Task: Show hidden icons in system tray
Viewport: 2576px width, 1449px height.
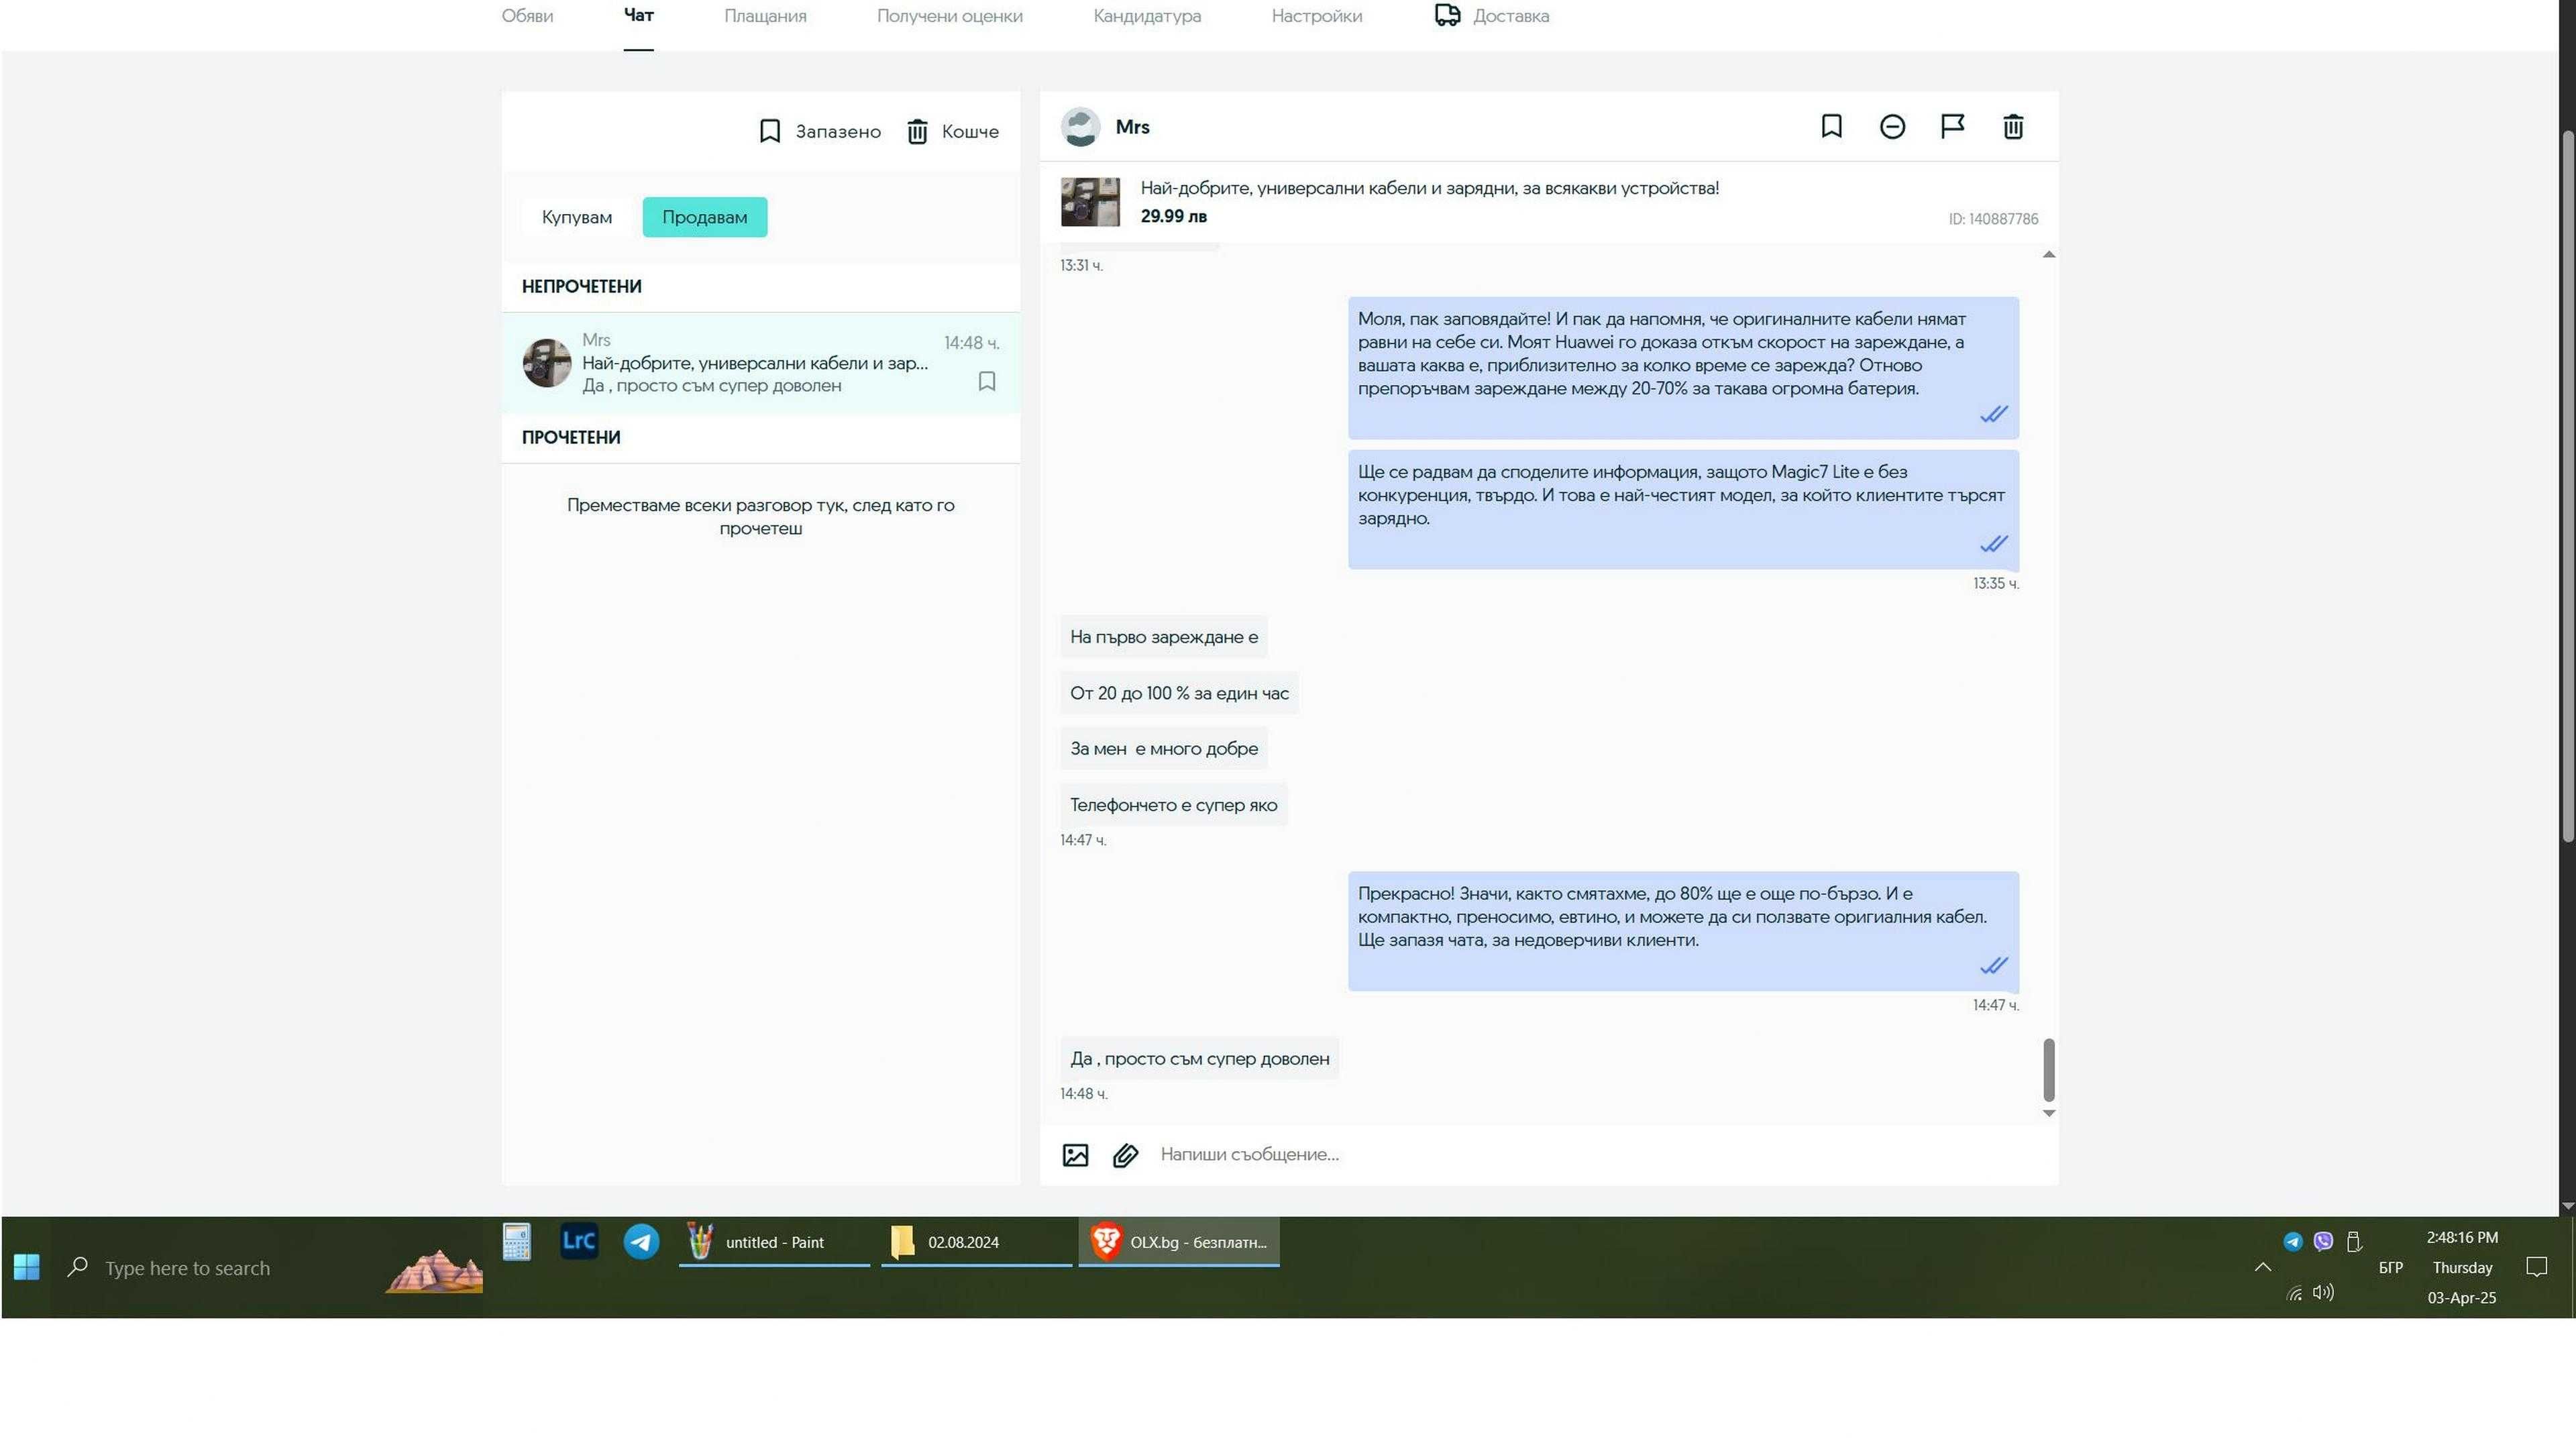Action: click(x=2262, y=1267)
